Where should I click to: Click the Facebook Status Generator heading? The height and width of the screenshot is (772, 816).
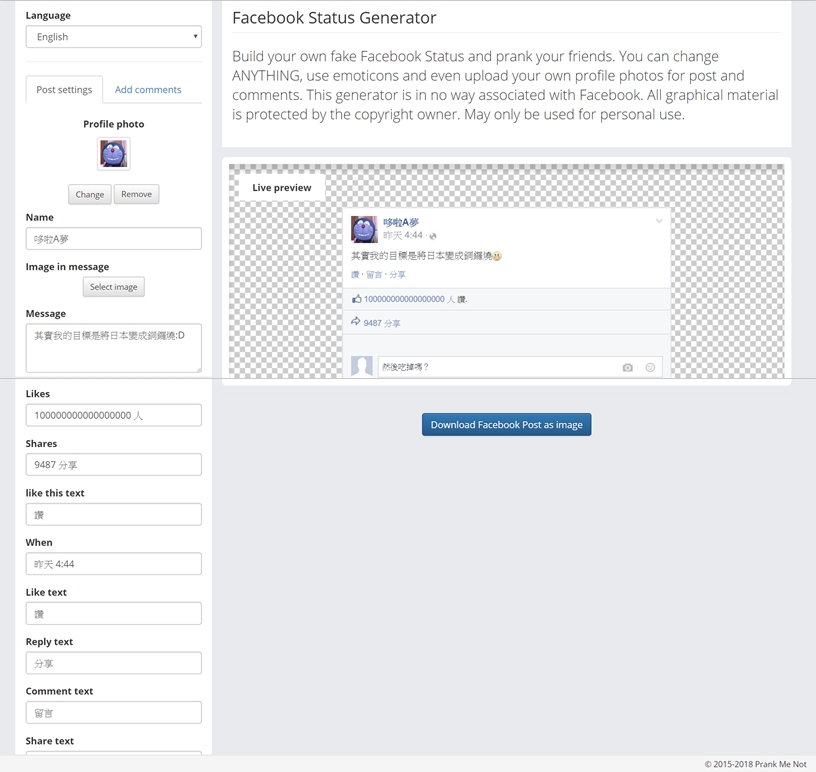pyautogui.click(x=334, y=18)
